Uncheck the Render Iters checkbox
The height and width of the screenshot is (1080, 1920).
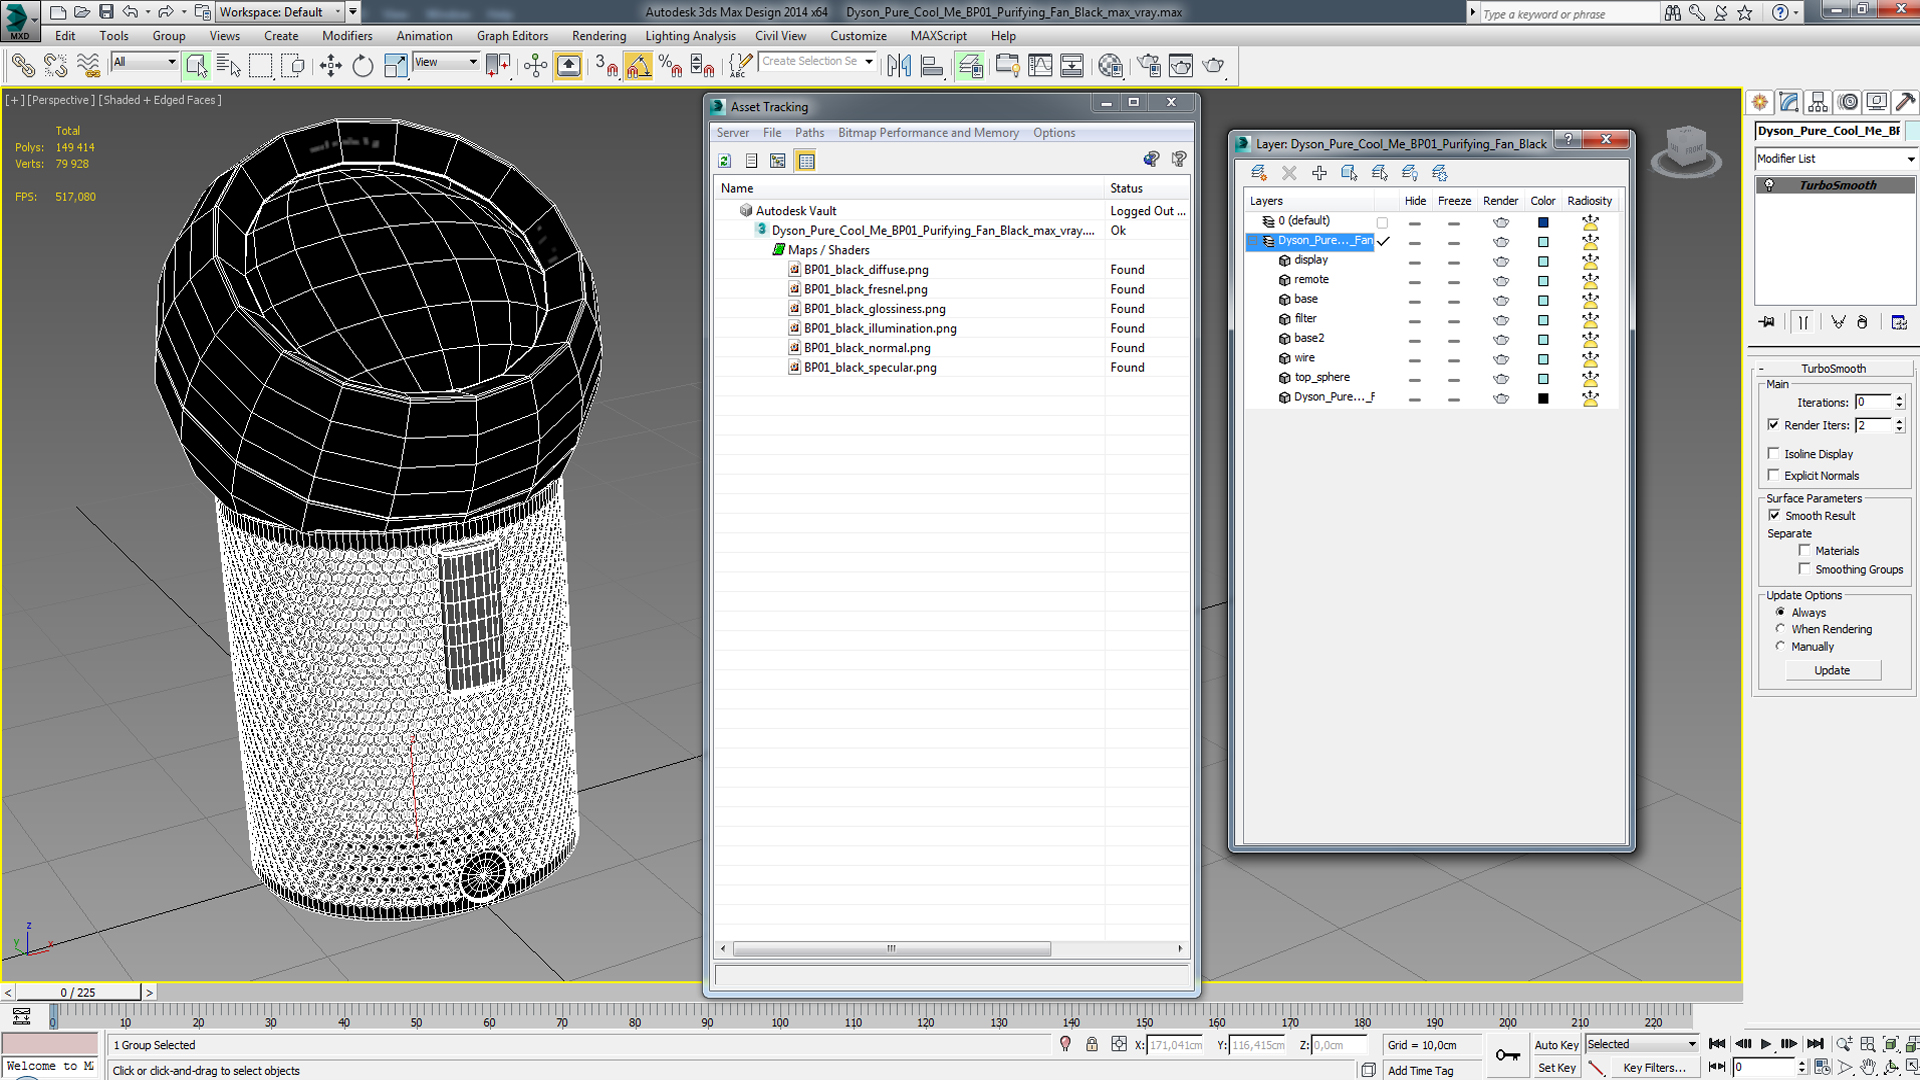pyautogui.click(x=1774, y=424)
